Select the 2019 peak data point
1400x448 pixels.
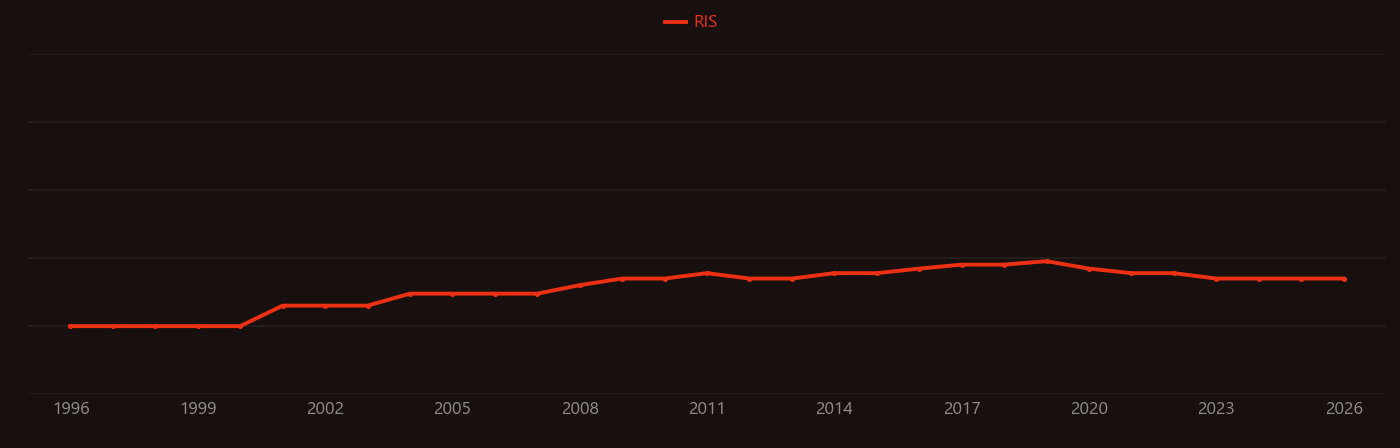(x=1047, y=261)
